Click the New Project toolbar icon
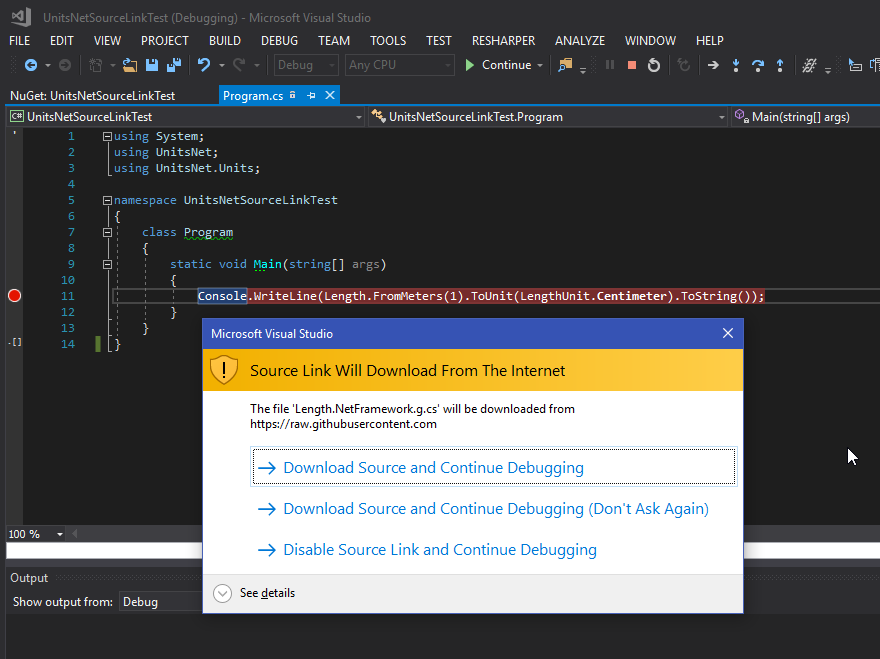Screen dimensions: 880x659 point(96,65)
